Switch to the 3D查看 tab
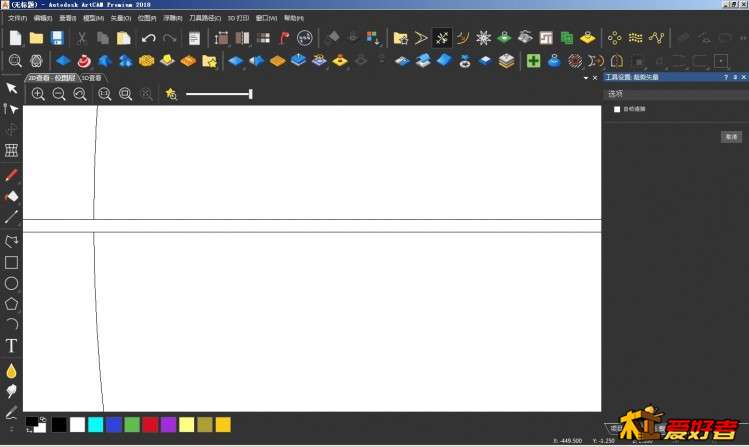 click(92, 77)
